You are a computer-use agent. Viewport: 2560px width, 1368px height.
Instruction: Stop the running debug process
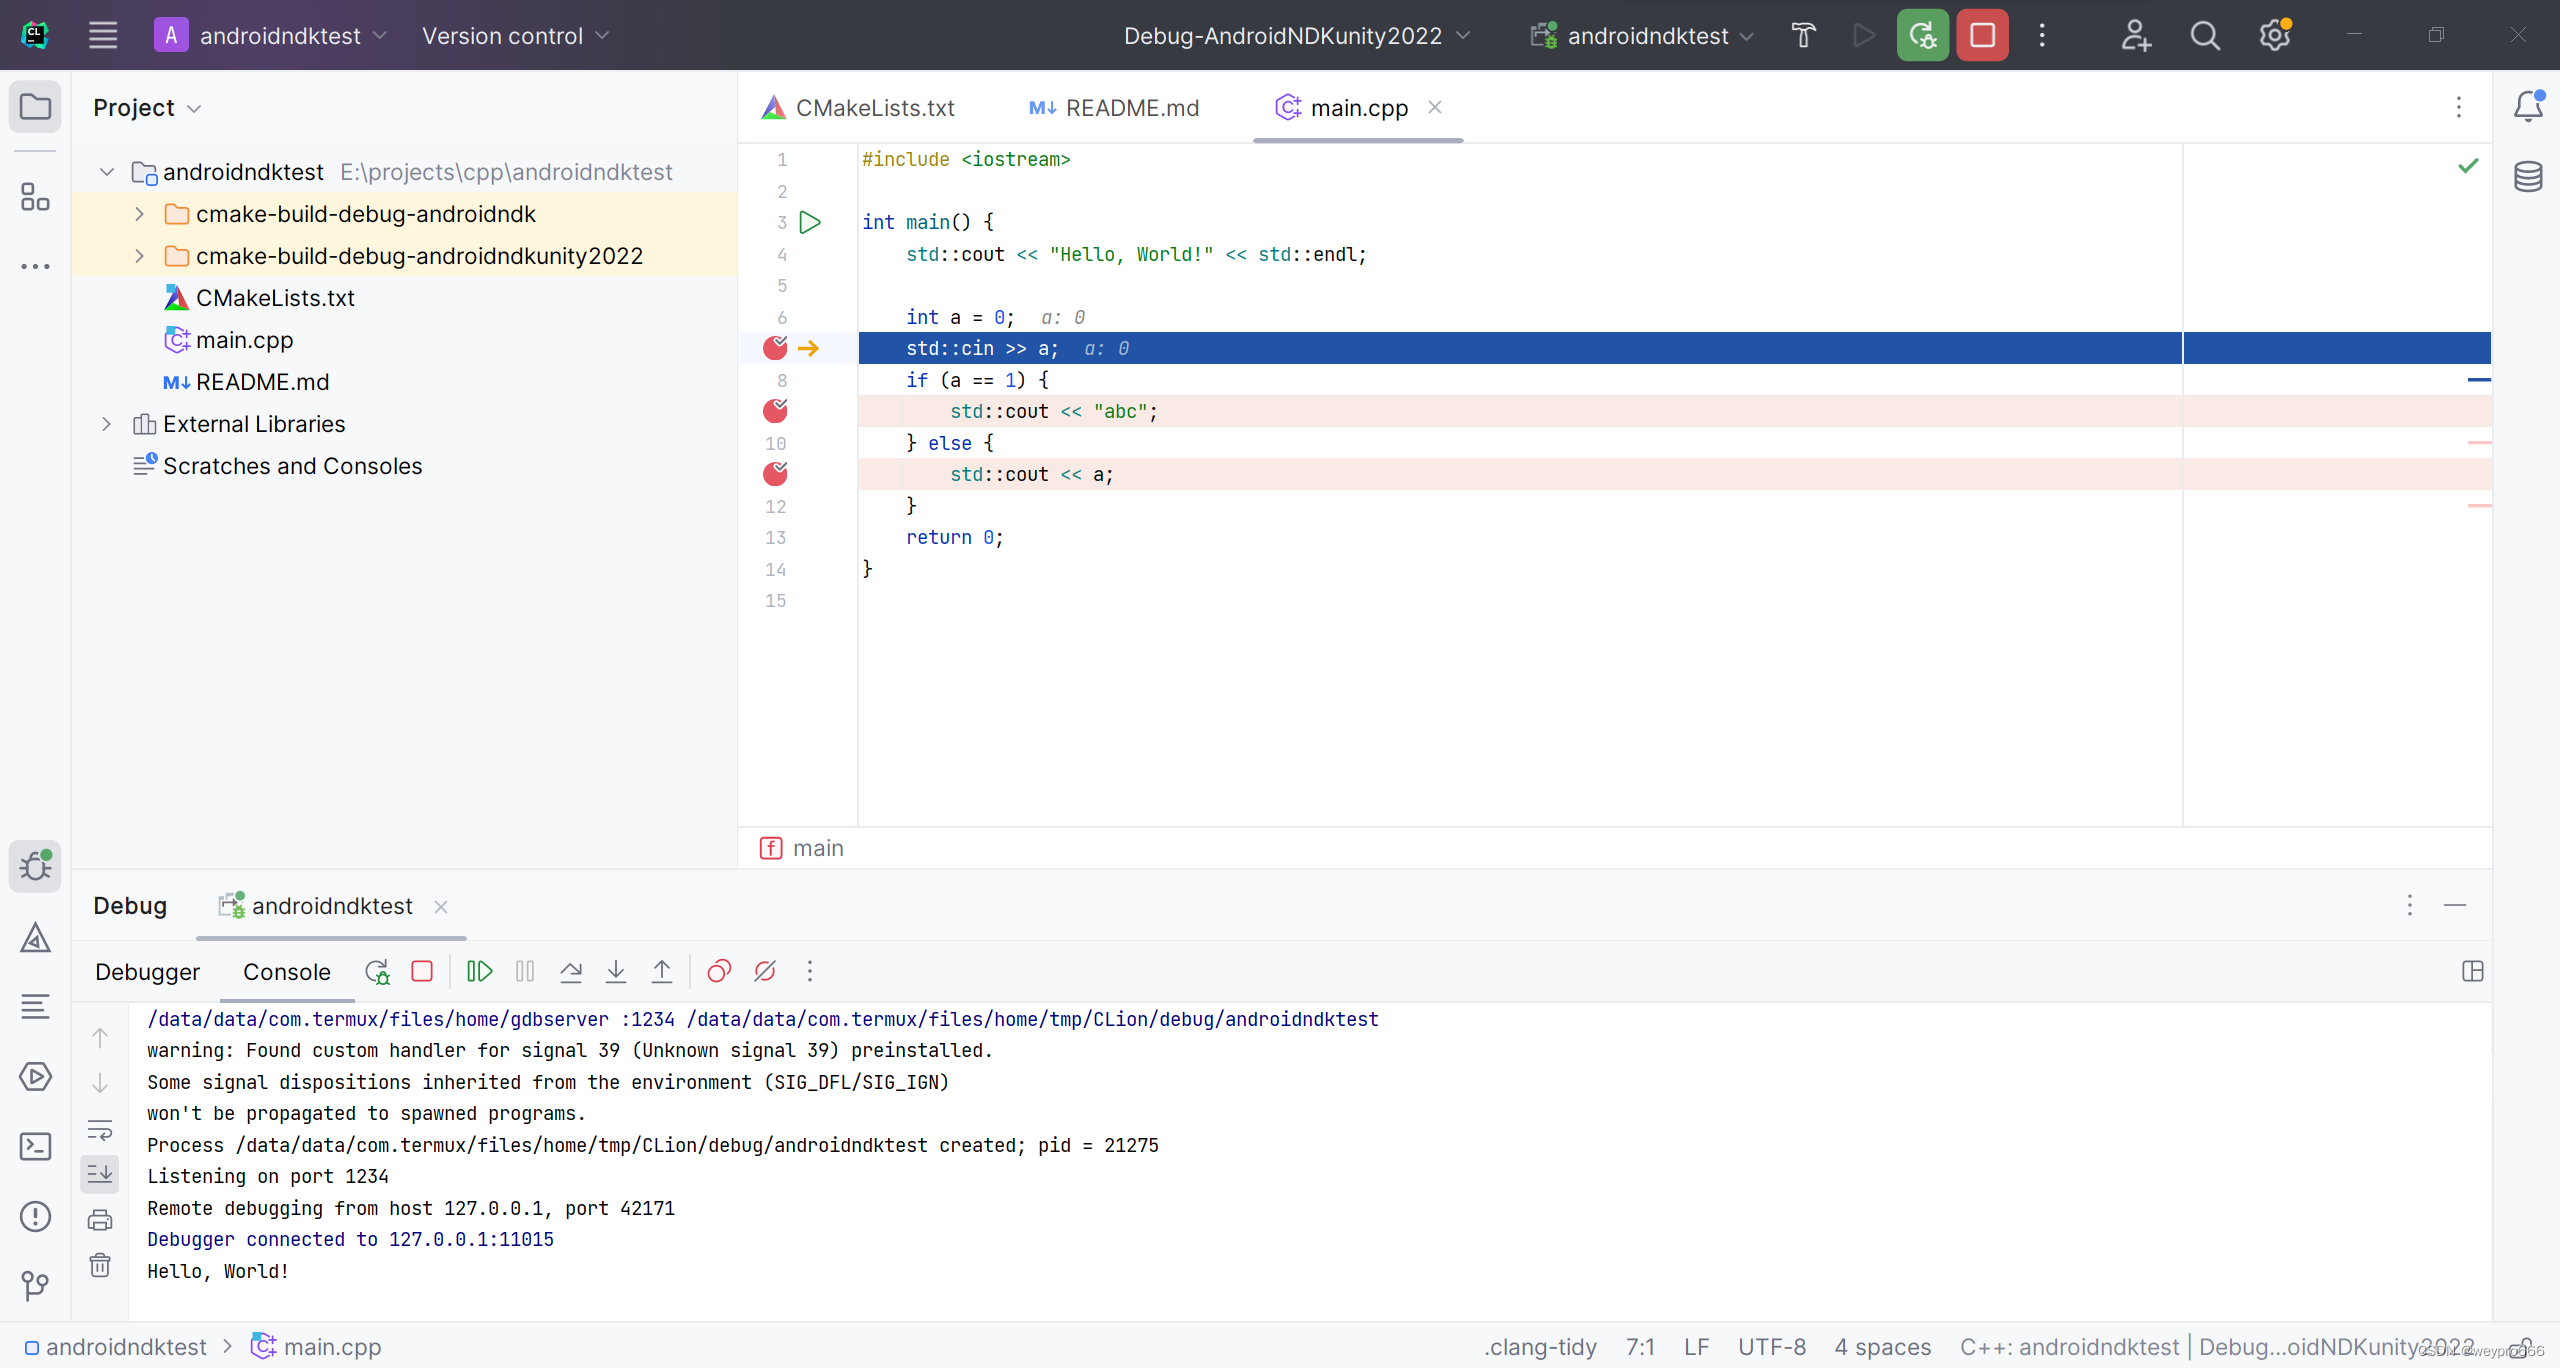(x=422, y=971)
